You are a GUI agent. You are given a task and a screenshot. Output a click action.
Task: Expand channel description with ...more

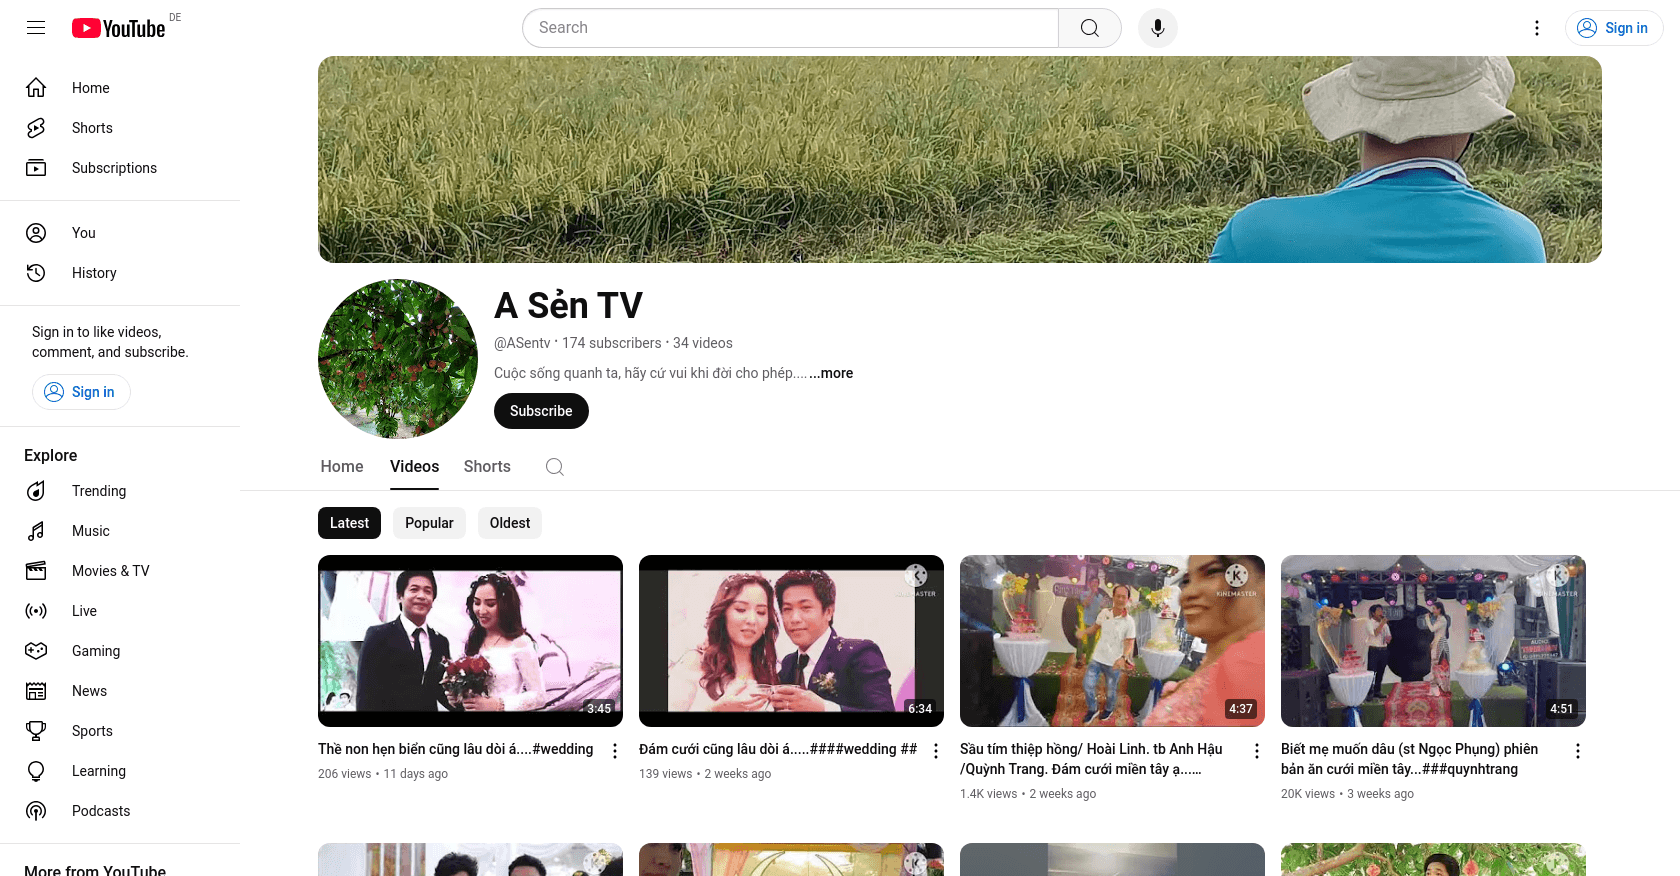(x=832, y=373)
